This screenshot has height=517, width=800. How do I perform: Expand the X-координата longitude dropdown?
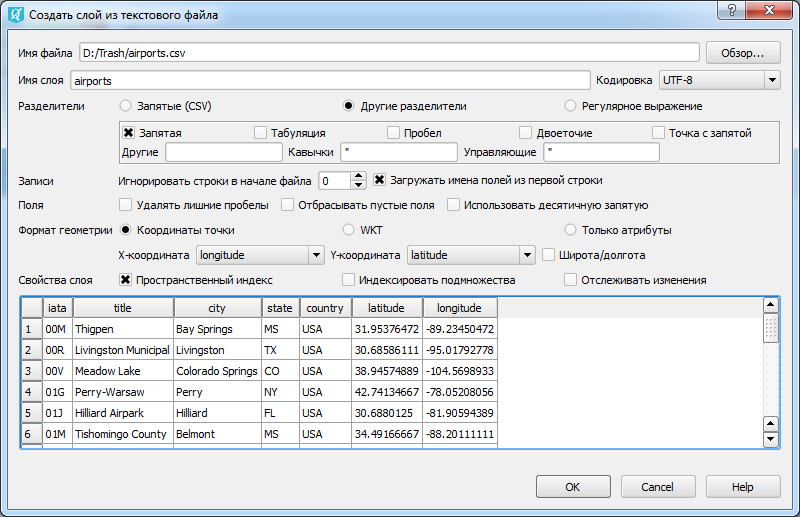coord(260,255)
